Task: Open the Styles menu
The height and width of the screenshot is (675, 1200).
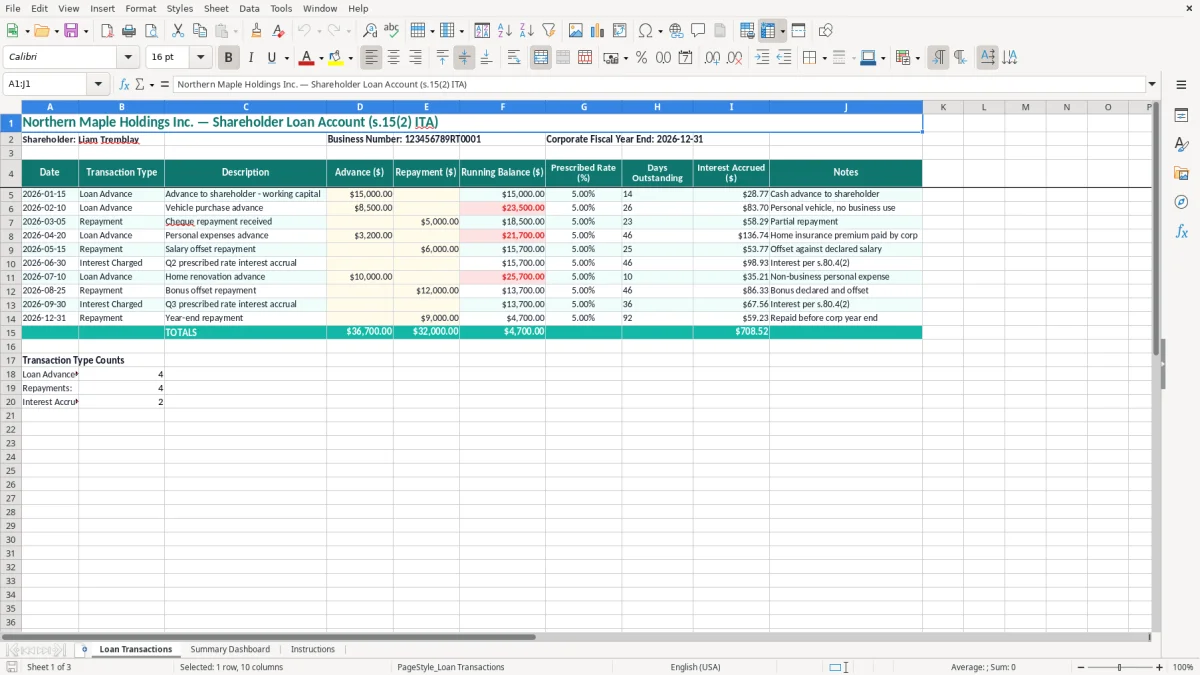Action: pyautogui.click(x=180, y=8)
